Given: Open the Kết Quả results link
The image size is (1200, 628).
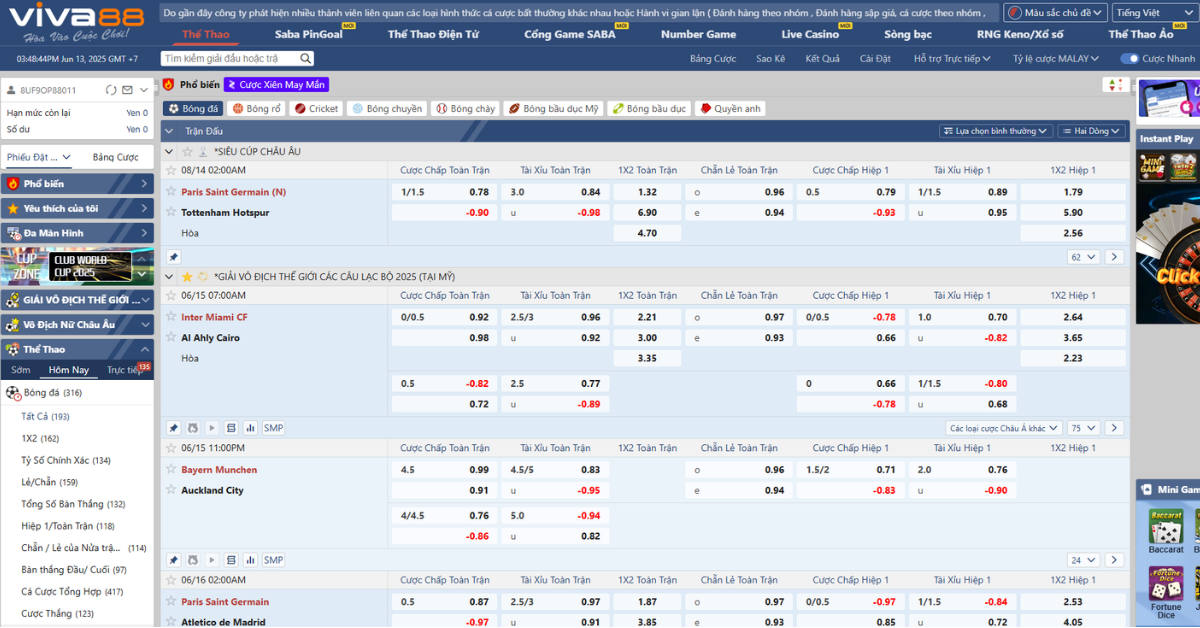Looking at the screenshot, I should [x=822, y=59].
